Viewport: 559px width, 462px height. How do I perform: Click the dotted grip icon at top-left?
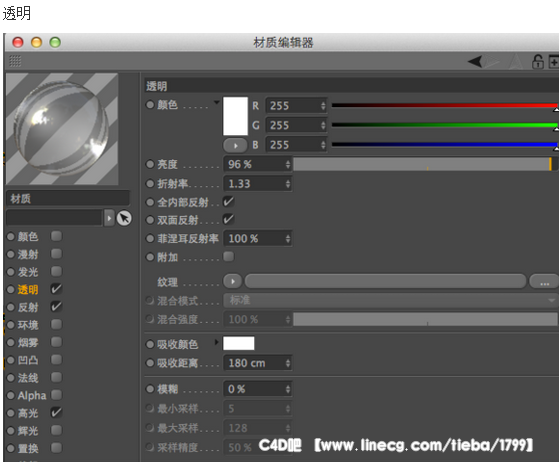tap(15, 61)
